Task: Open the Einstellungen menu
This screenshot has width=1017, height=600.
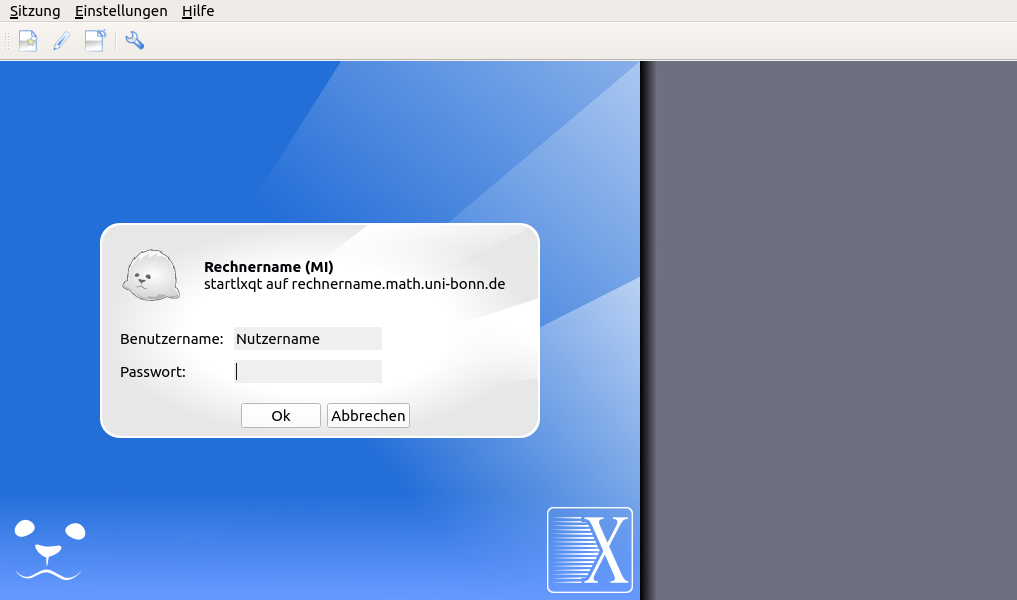Action: [x=121, y=11]
